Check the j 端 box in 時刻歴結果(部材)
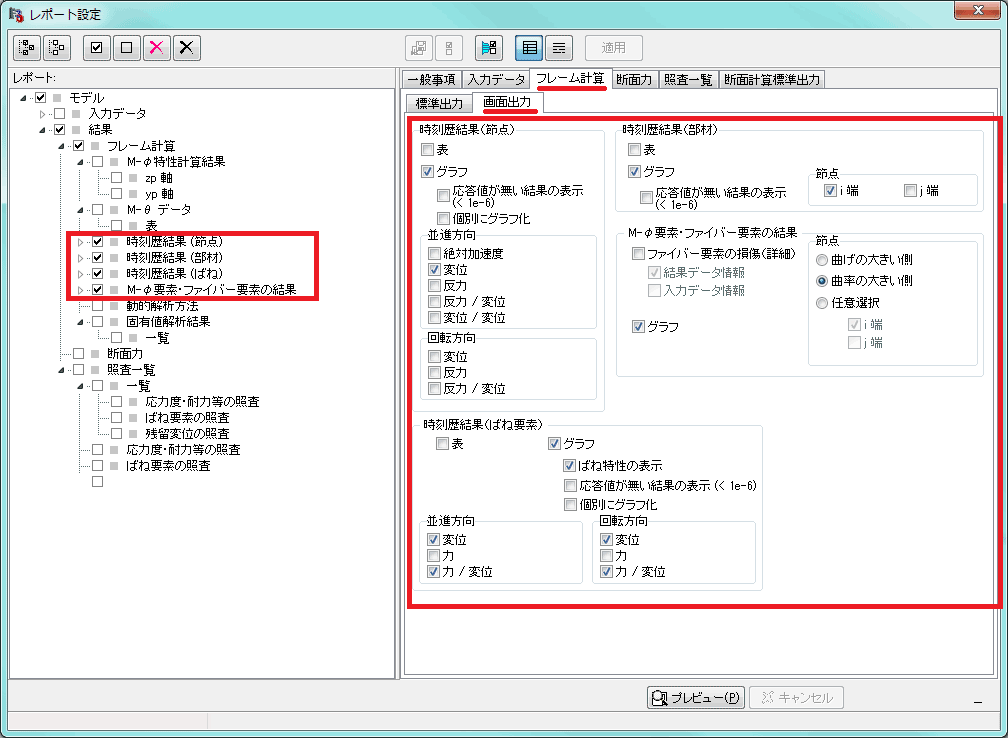Viewport: 1008px width, 738px height. pyautogui.click(x=910, y=190)
